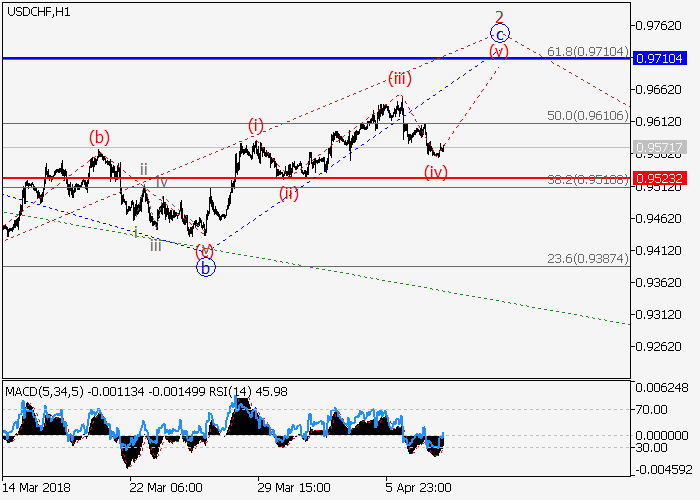The image size is (700, 500).
Task: Select the red (i) wave label
Action: (256, 125)
